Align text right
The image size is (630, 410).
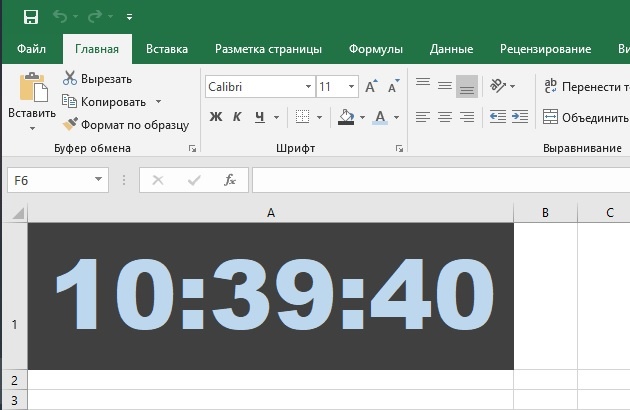point(467,117)
